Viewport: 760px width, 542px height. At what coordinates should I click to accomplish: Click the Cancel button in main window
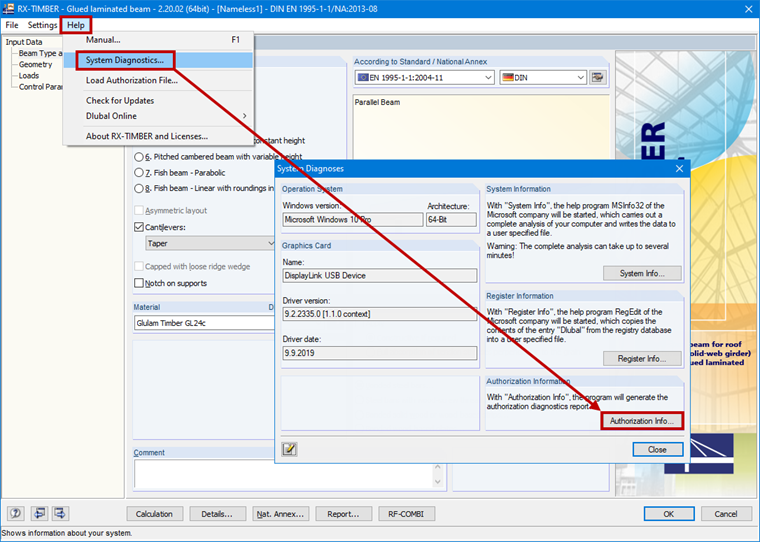click(726, 514)
